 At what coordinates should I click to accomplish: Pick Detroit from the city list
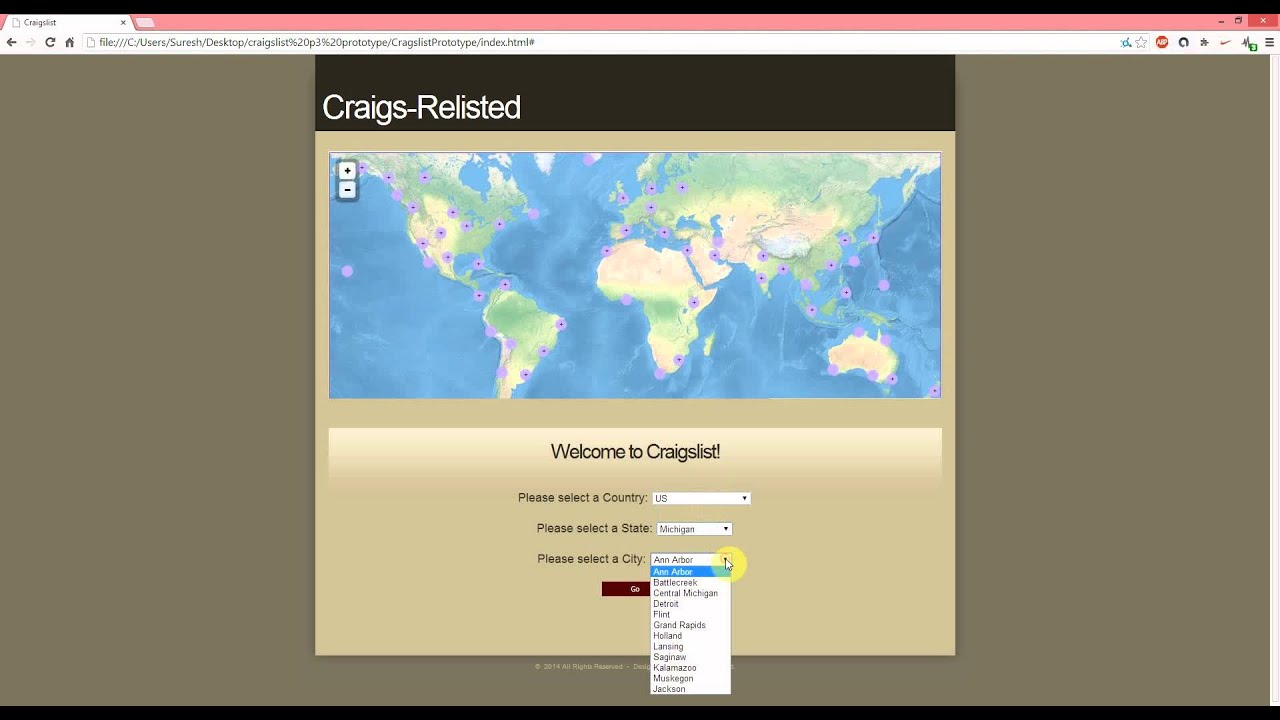(x=690, y=604)
